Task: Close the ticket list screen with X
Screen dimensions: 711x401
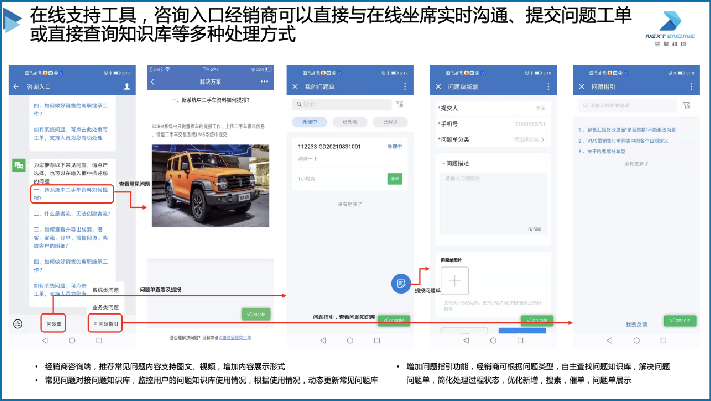Action: coord(296,88)
